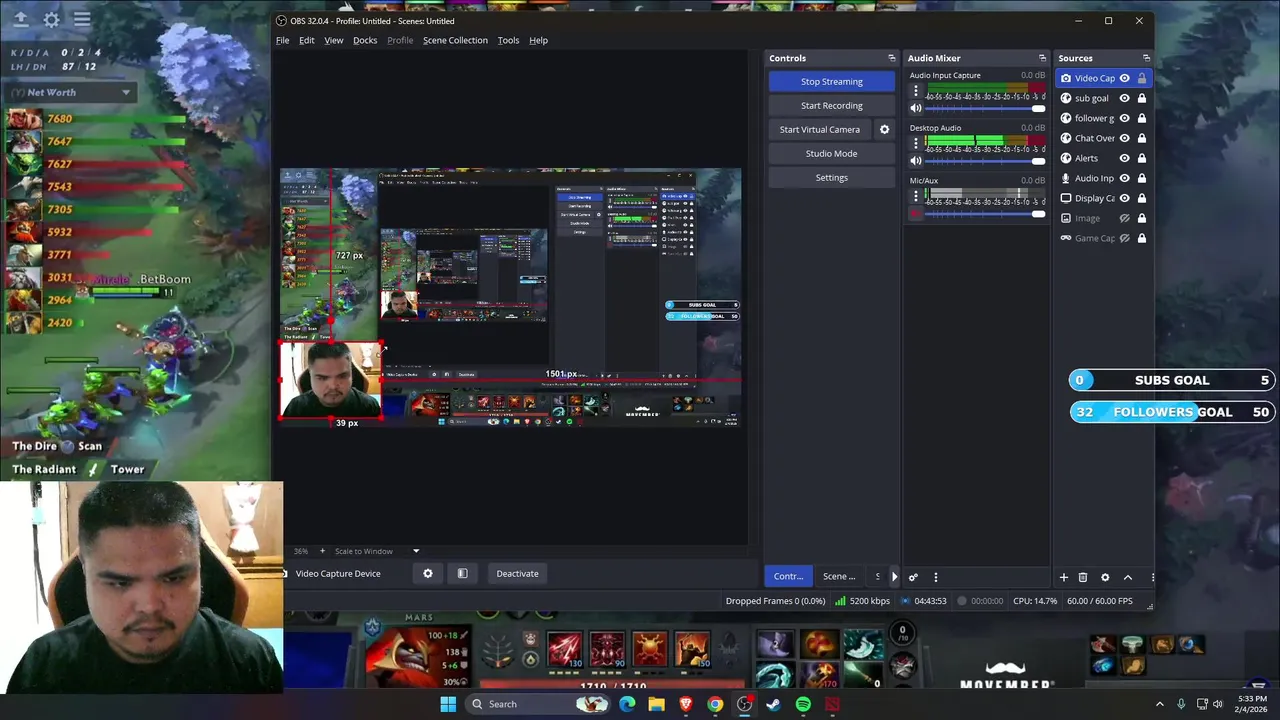
Task: Move selected source up
Action: (1128, 577)
